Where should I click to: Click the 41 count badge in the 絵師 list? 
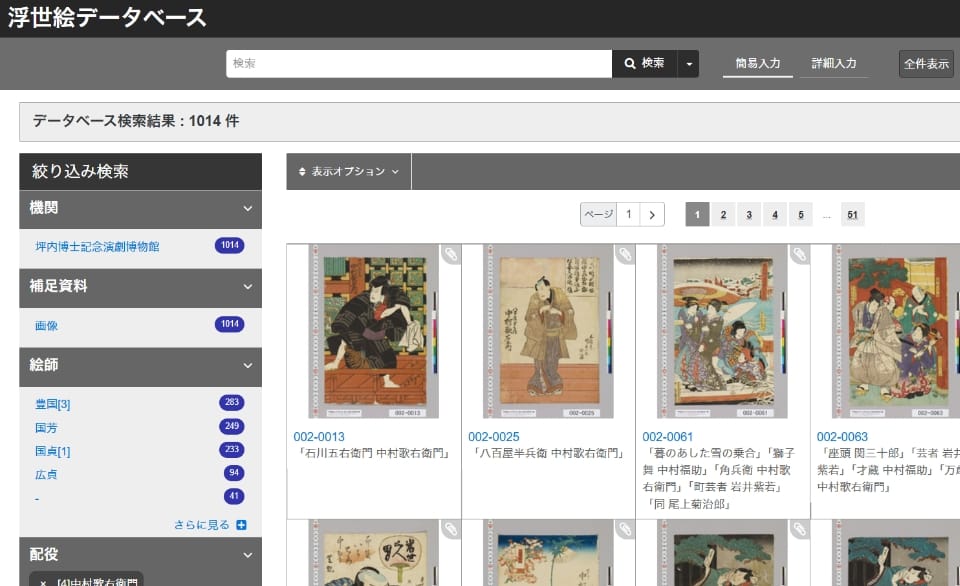234,496
